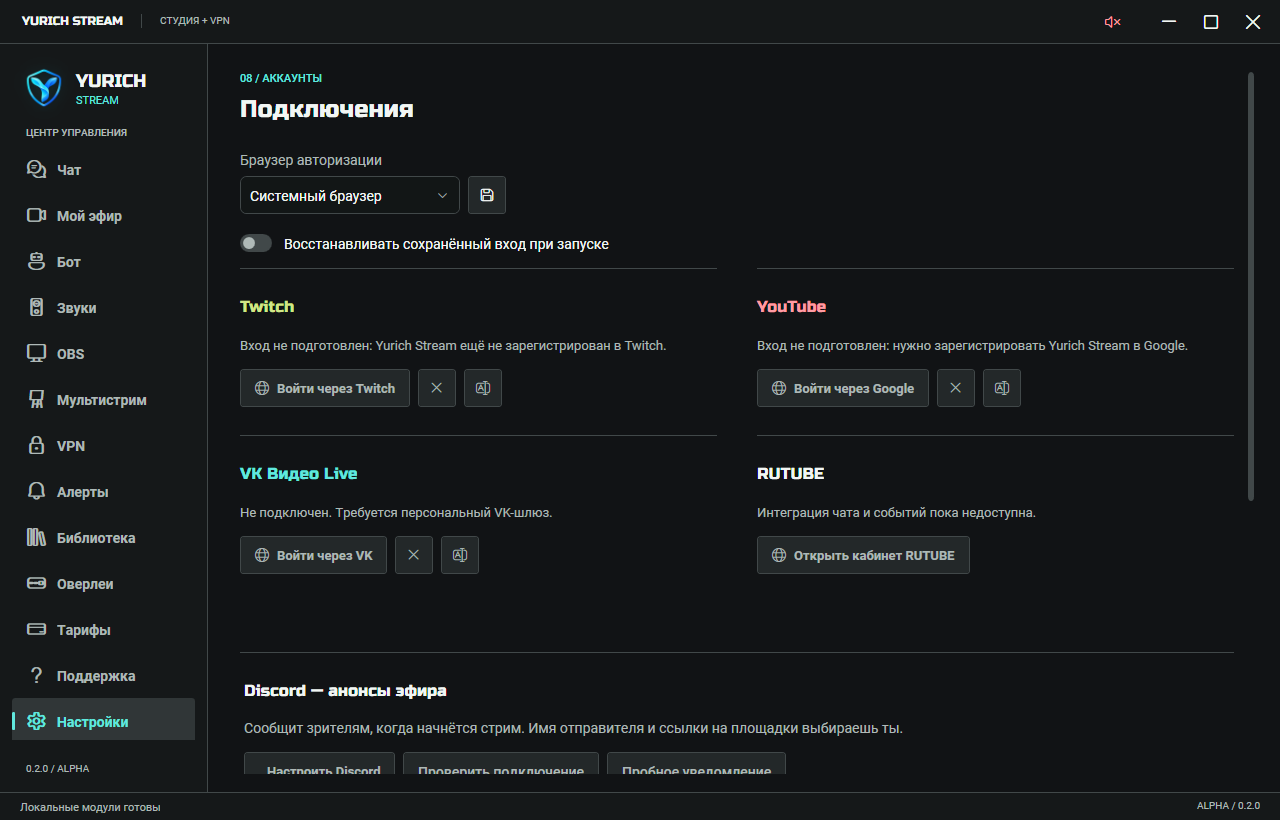Open the Поддержка sidebar item
Image resolution: width=1280 pixels, height=820 pixels.
click(103, 676)
